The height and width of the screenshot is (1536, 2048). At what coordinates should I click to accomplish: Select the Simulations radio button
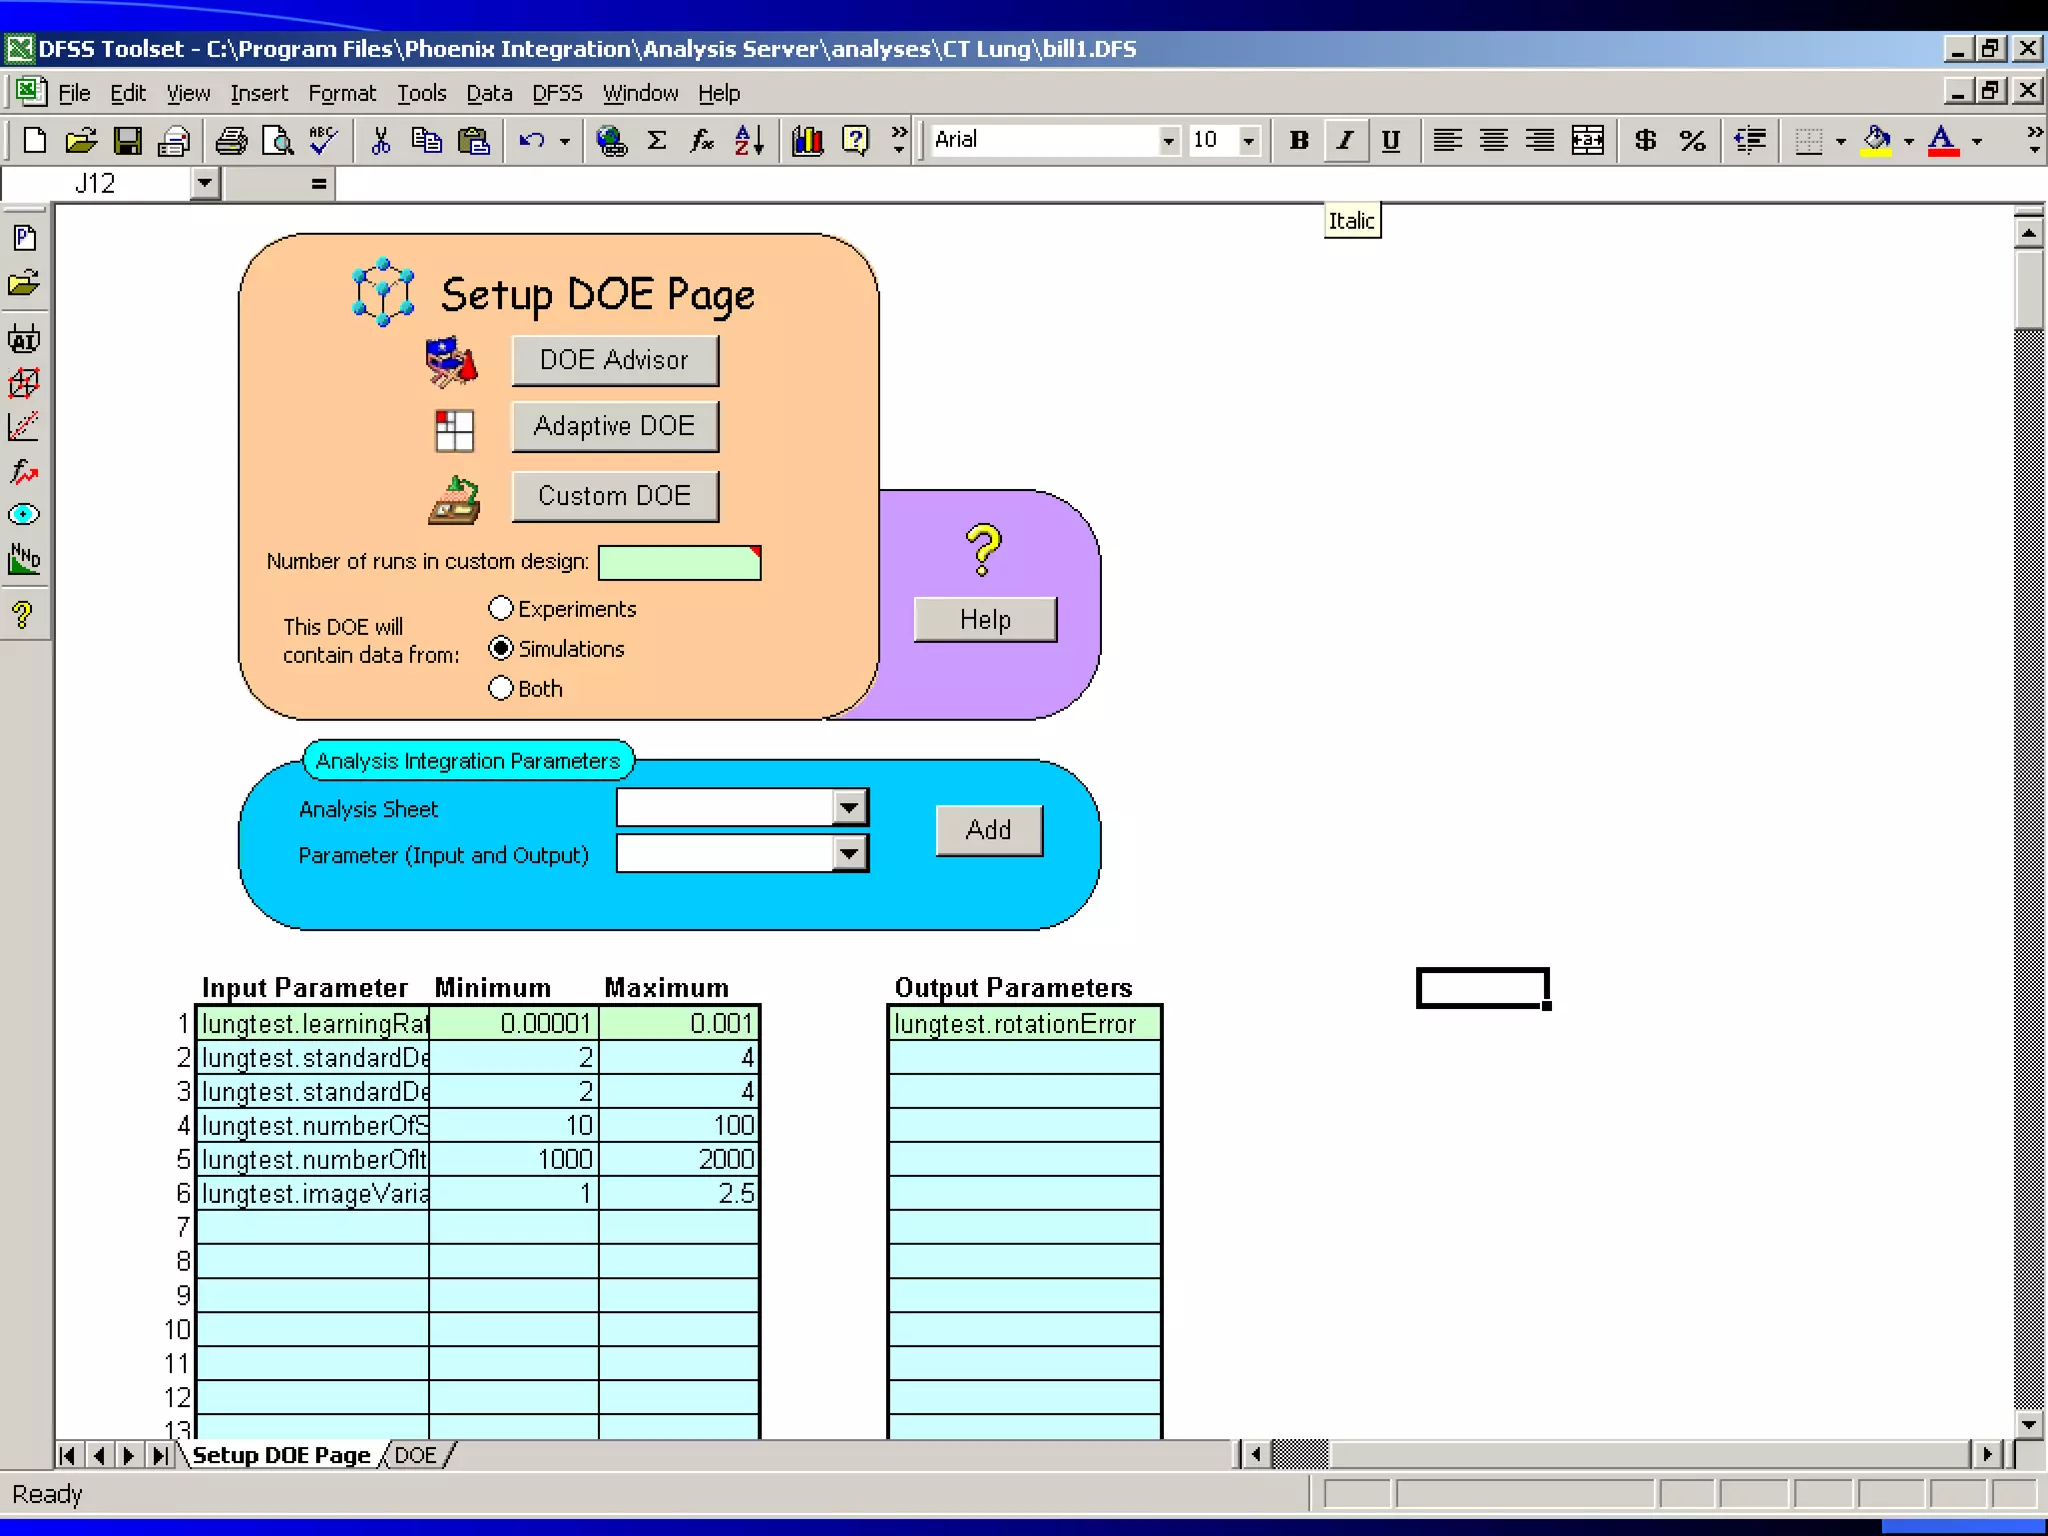501,649
